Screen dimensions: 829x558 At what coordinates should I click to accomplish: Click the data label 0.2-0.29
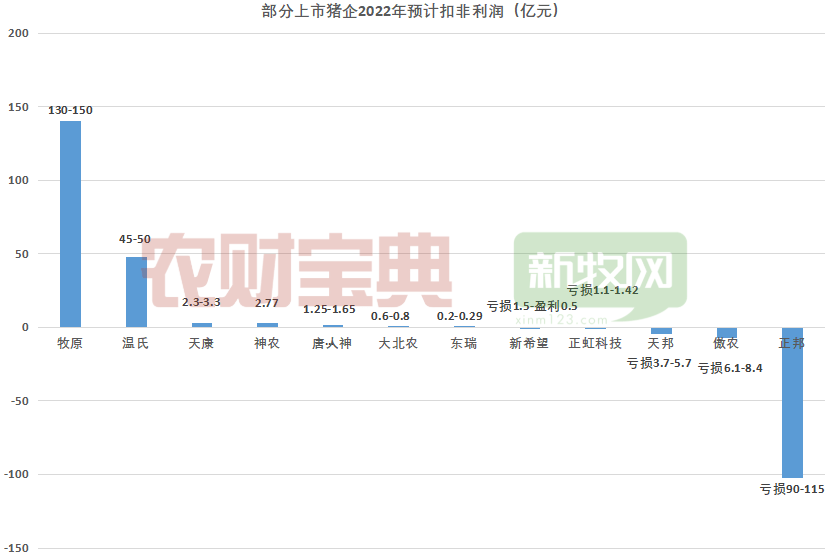coord(459,316)
